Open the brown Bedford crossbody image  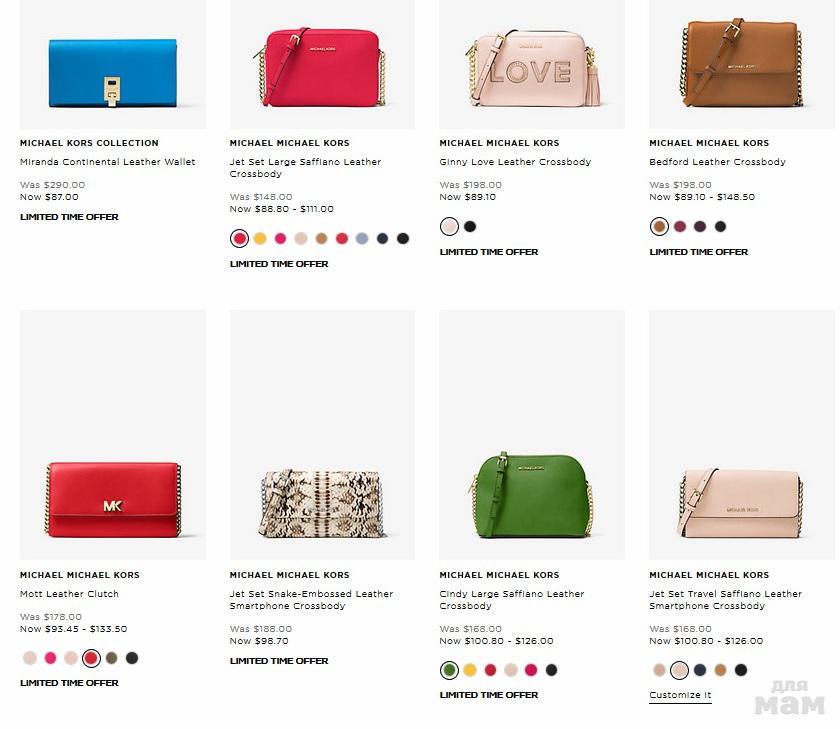coord(742,64)
